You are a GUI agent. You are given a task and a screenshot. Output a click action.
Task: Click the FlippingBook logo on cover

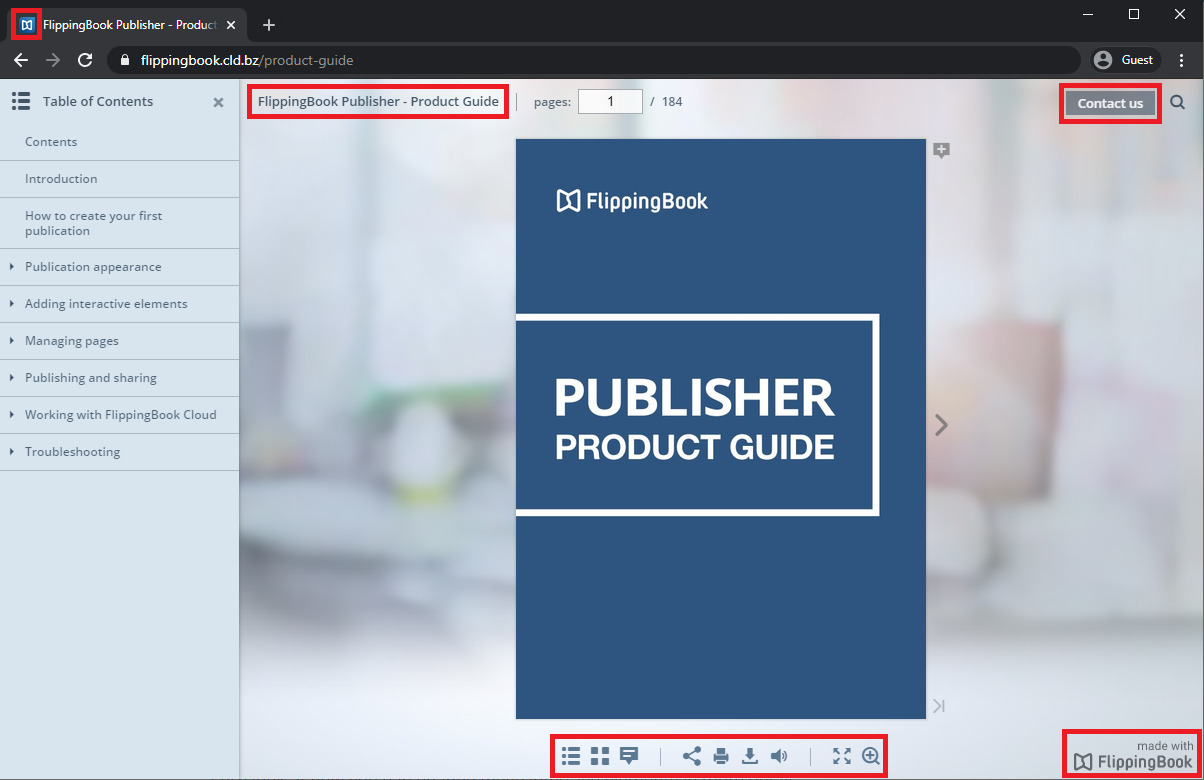click(632, 201)
